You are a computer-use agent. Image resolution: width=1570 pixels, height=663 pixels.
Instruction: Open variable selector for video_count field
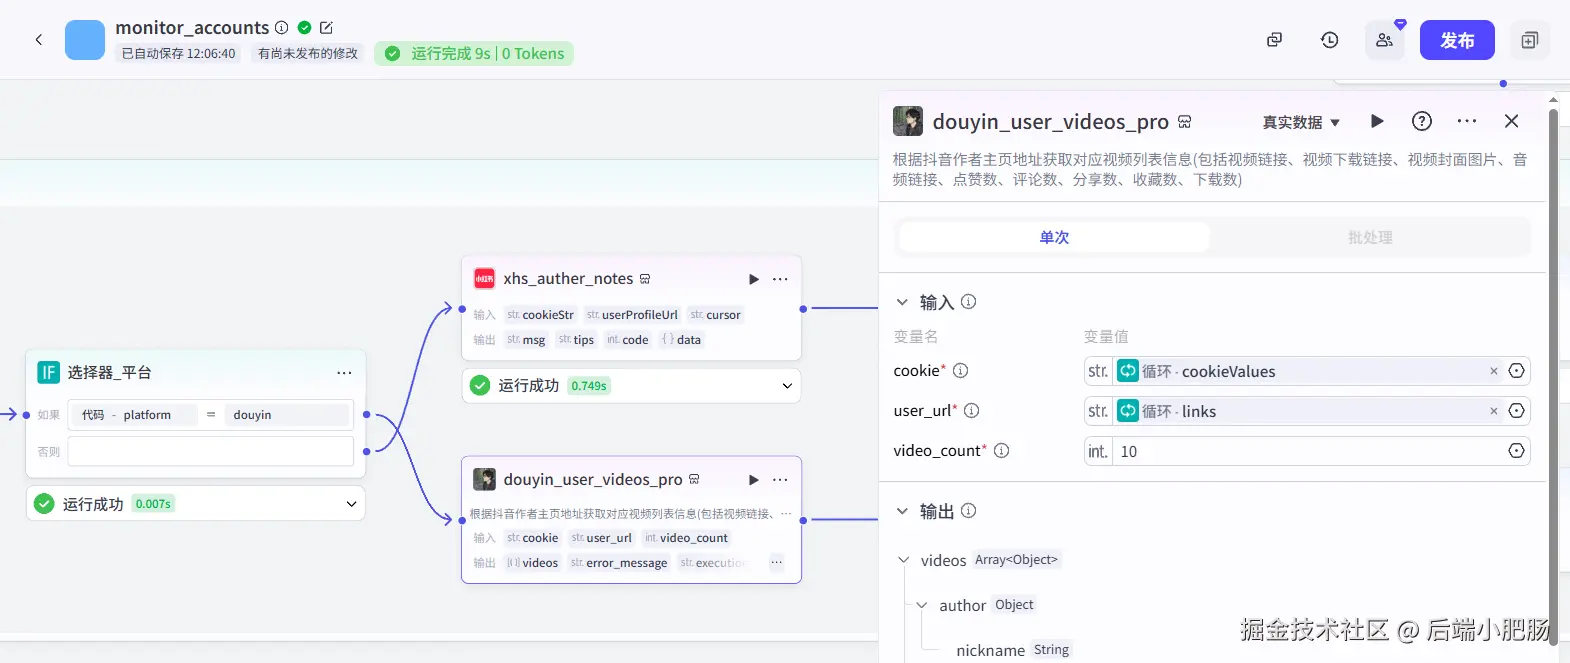click(x=1516, y=451)
